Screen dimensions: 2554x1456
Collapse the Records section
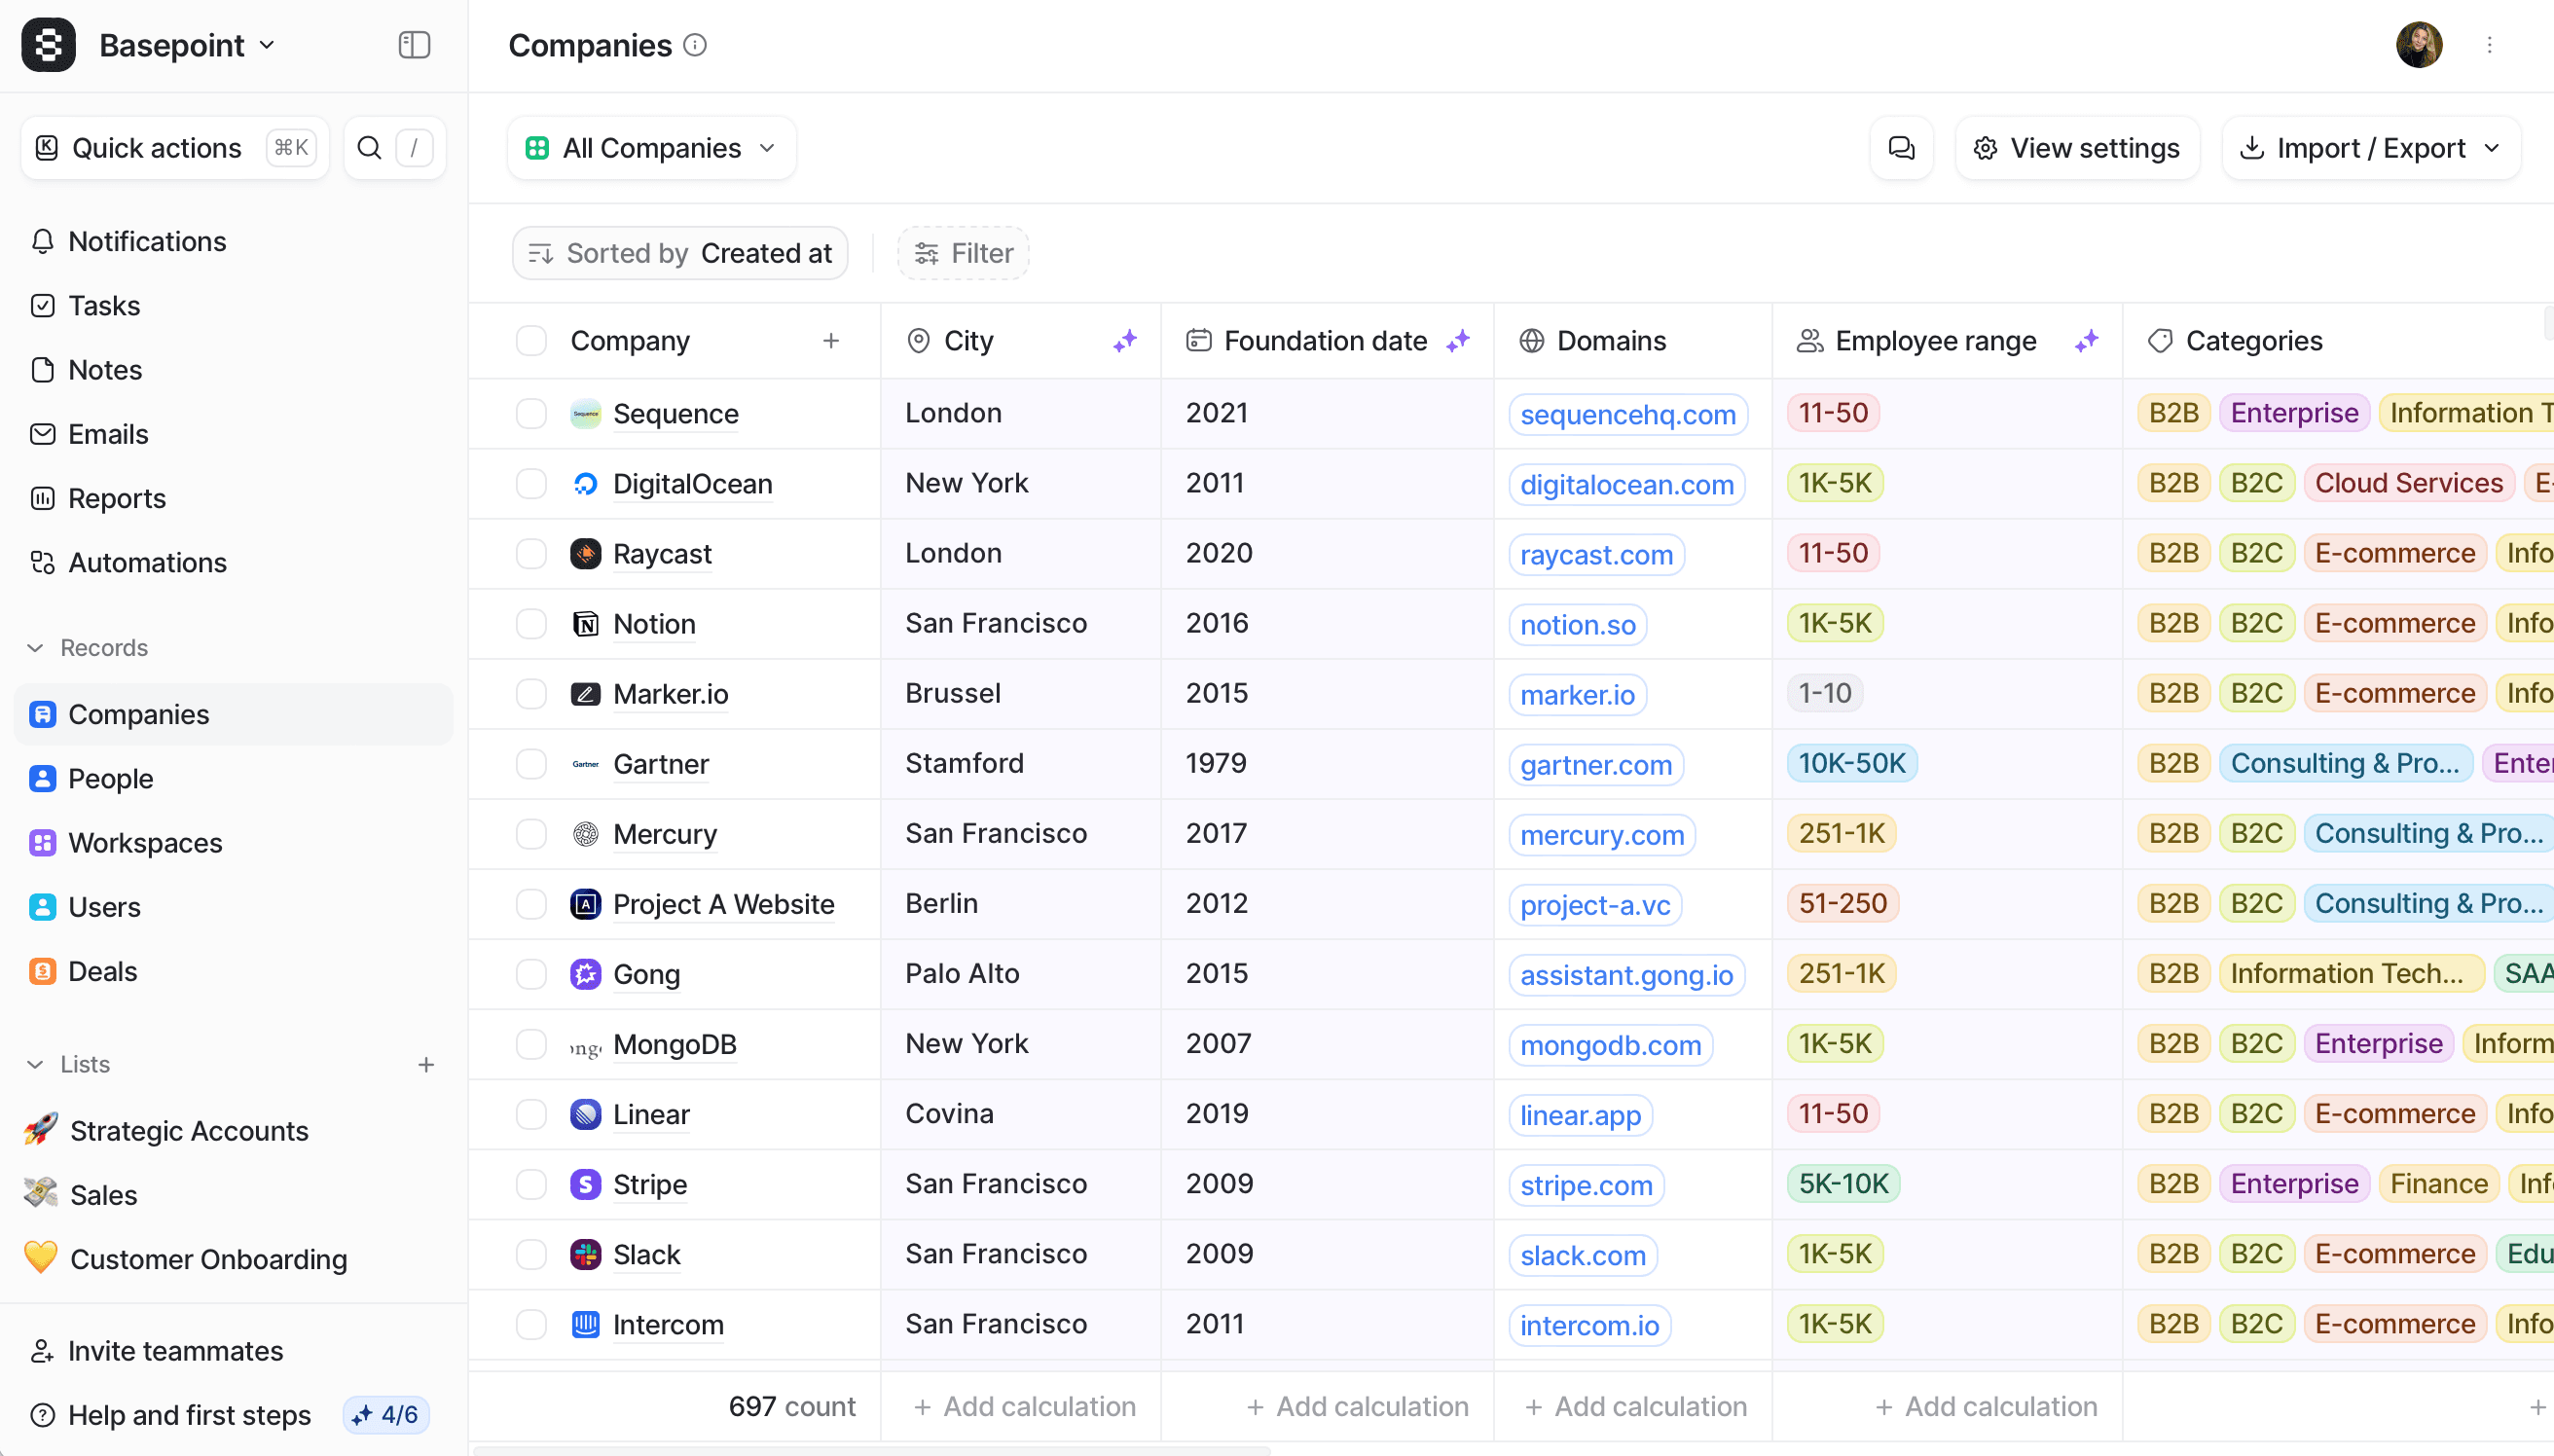(x=36, y=648)
